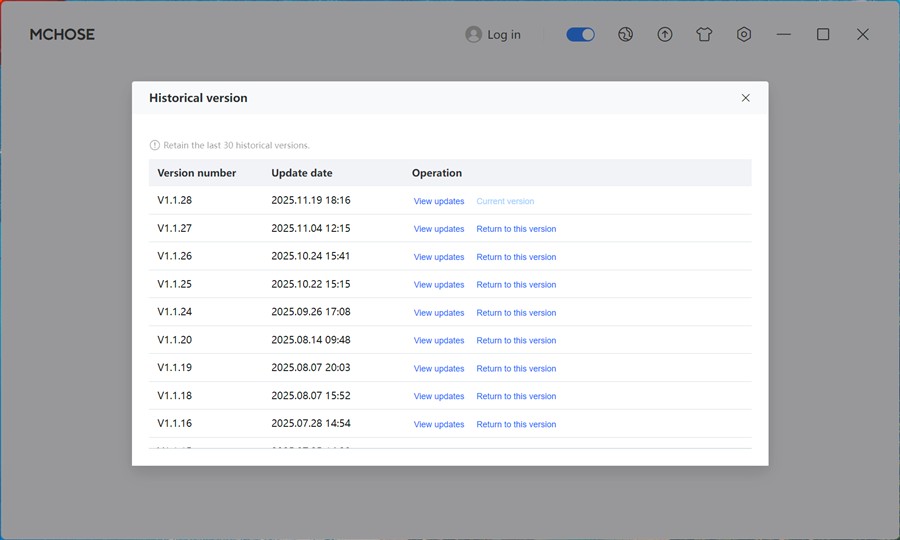Screen dimensions: 900x540
Task: Click the Log in link
Action: [504, 34]
